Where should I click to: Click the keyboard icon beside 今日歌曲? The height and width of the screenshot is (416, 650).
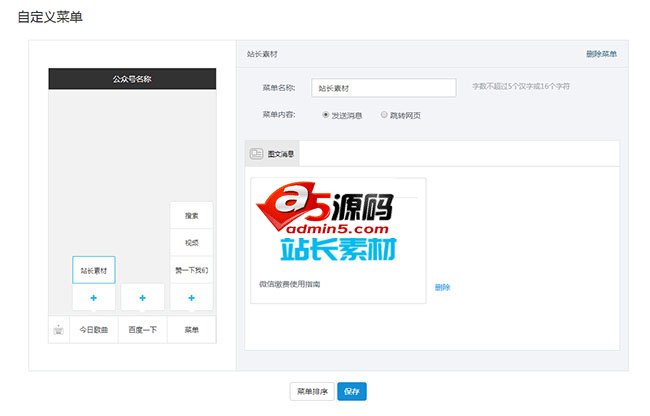pos(59,330)
